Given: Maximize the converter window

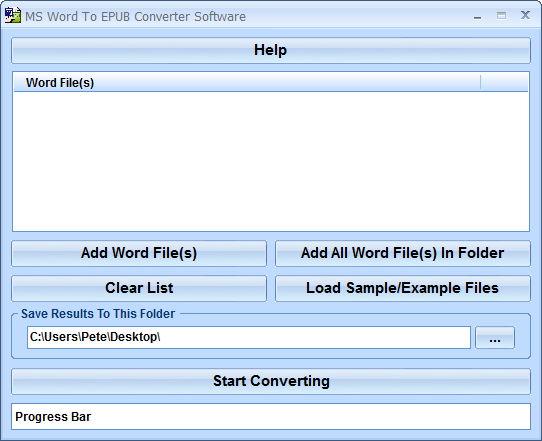Looking at the screenshot, I should pos(501,16).
